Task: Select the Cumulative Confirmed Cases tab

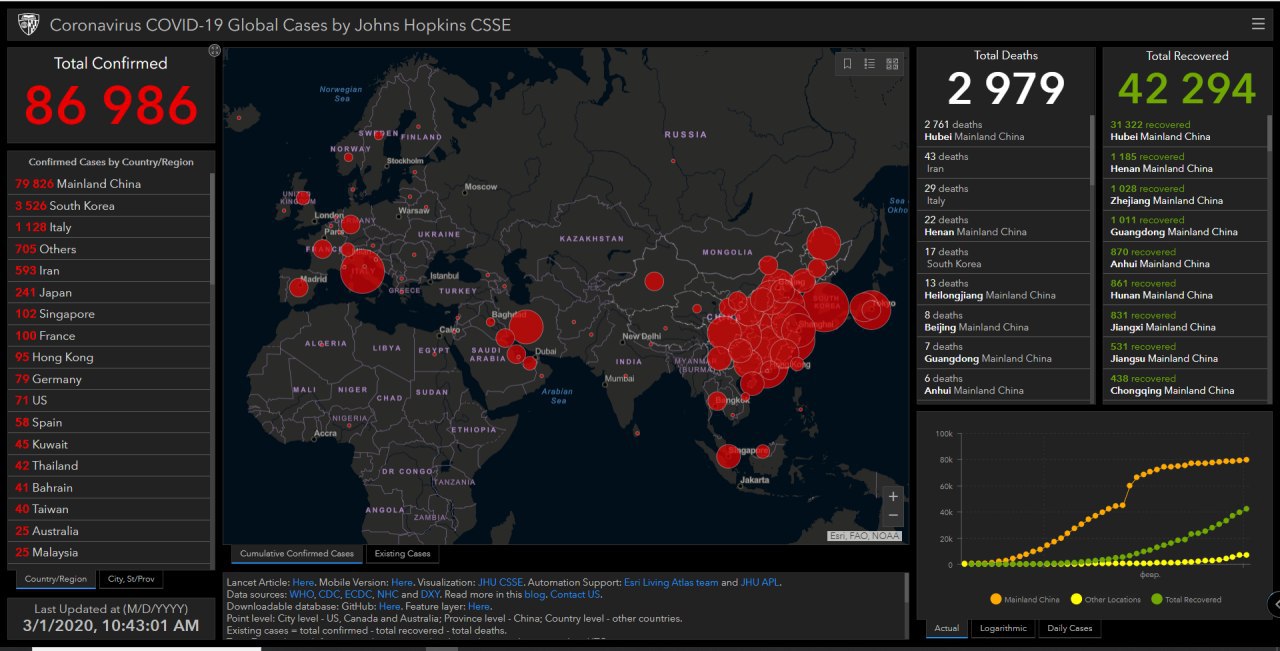Action: pos(297,553)
